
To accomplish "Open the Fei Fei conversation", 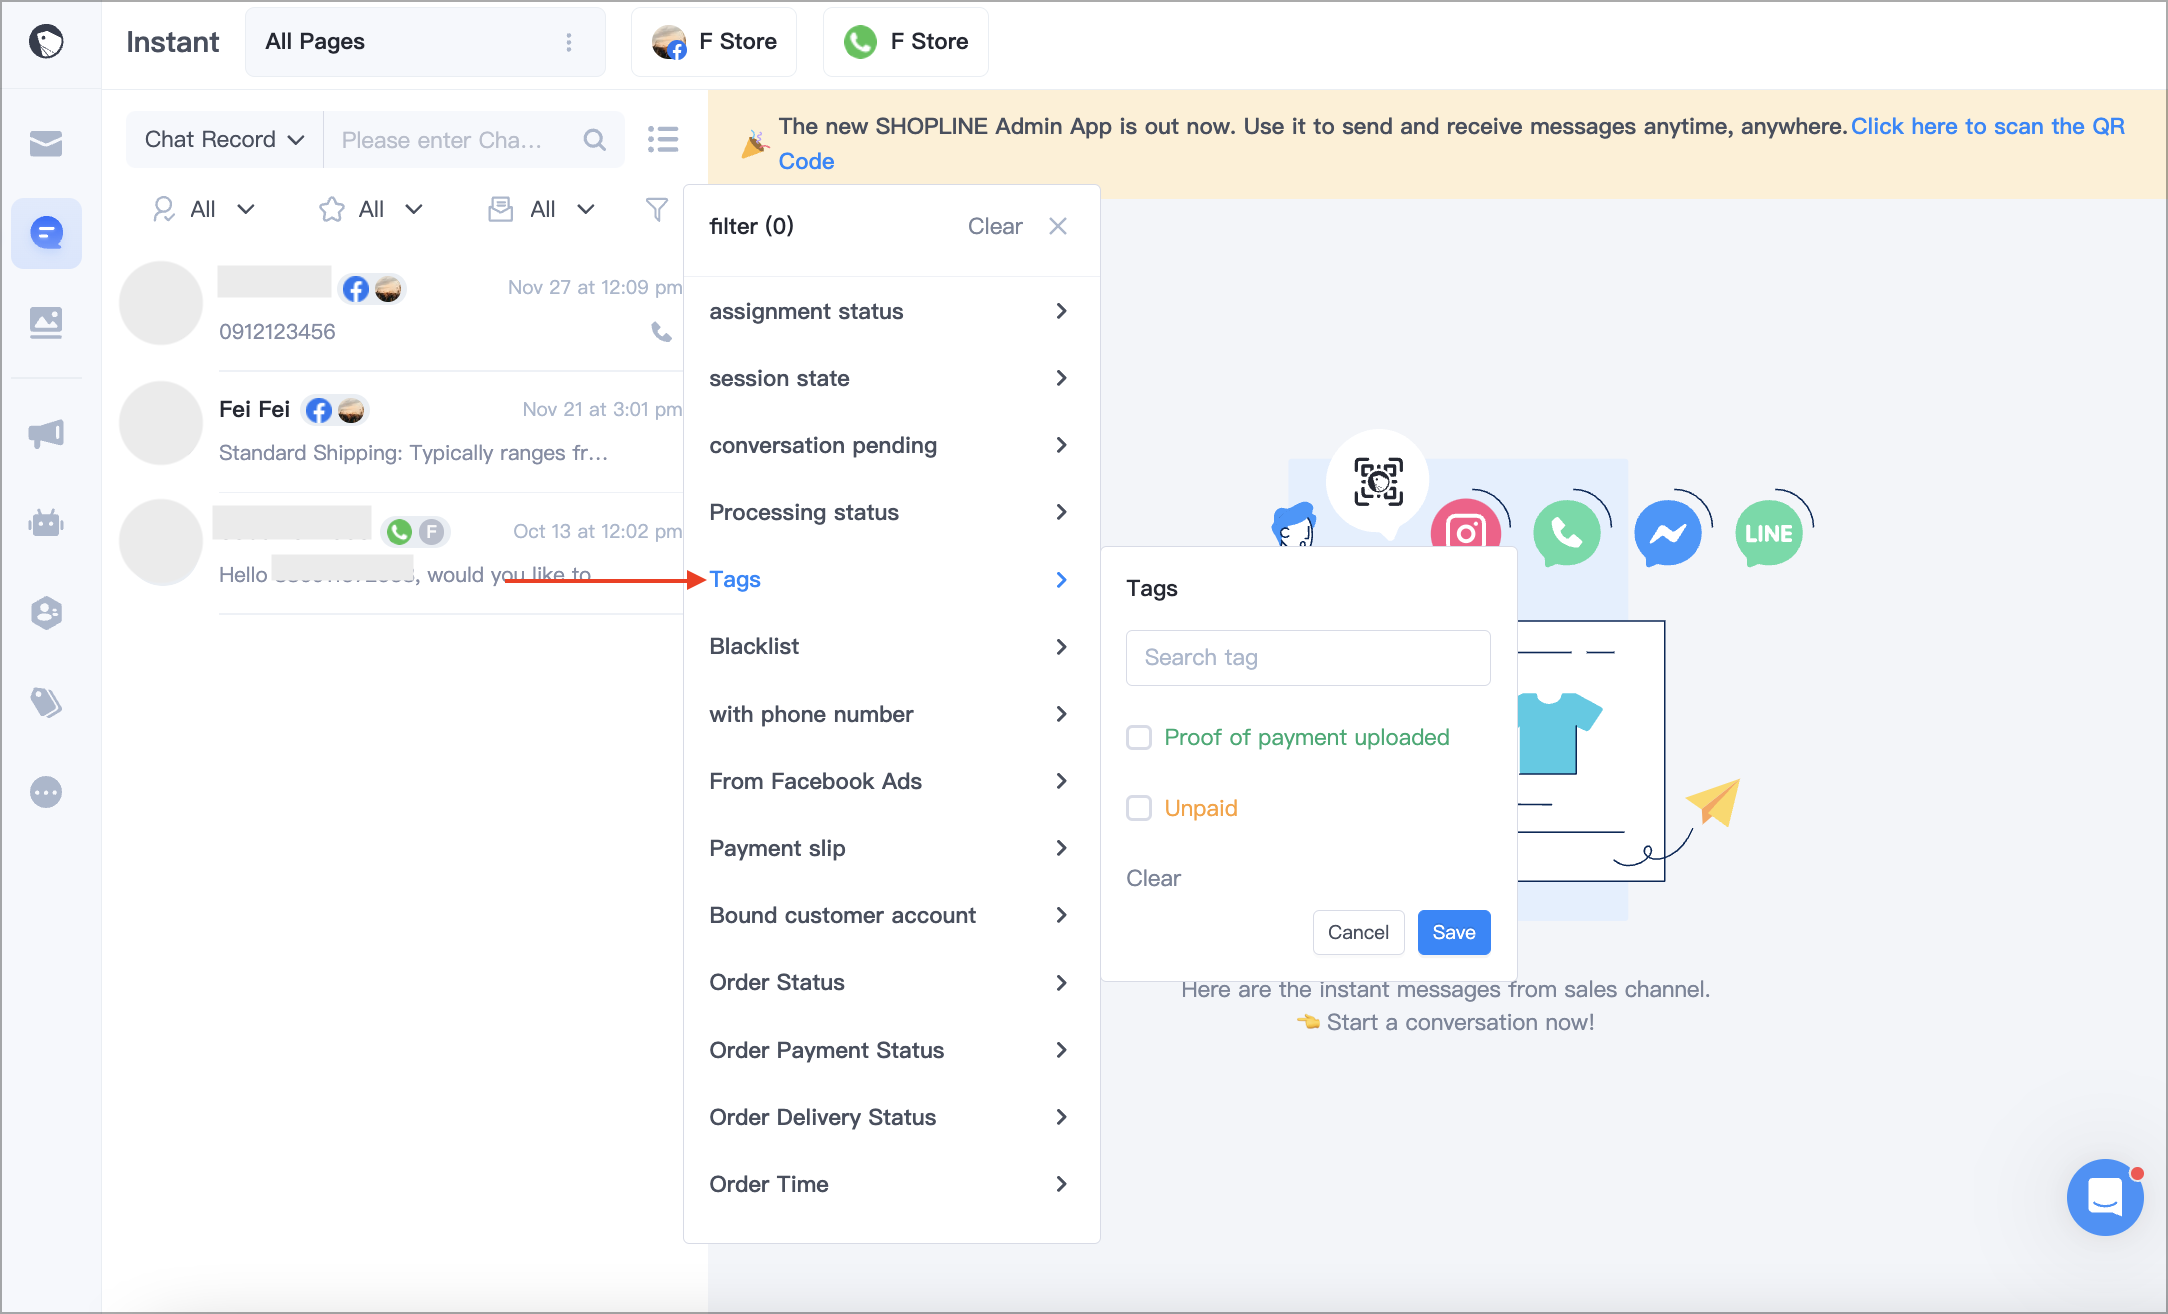I will click(400, 431).
